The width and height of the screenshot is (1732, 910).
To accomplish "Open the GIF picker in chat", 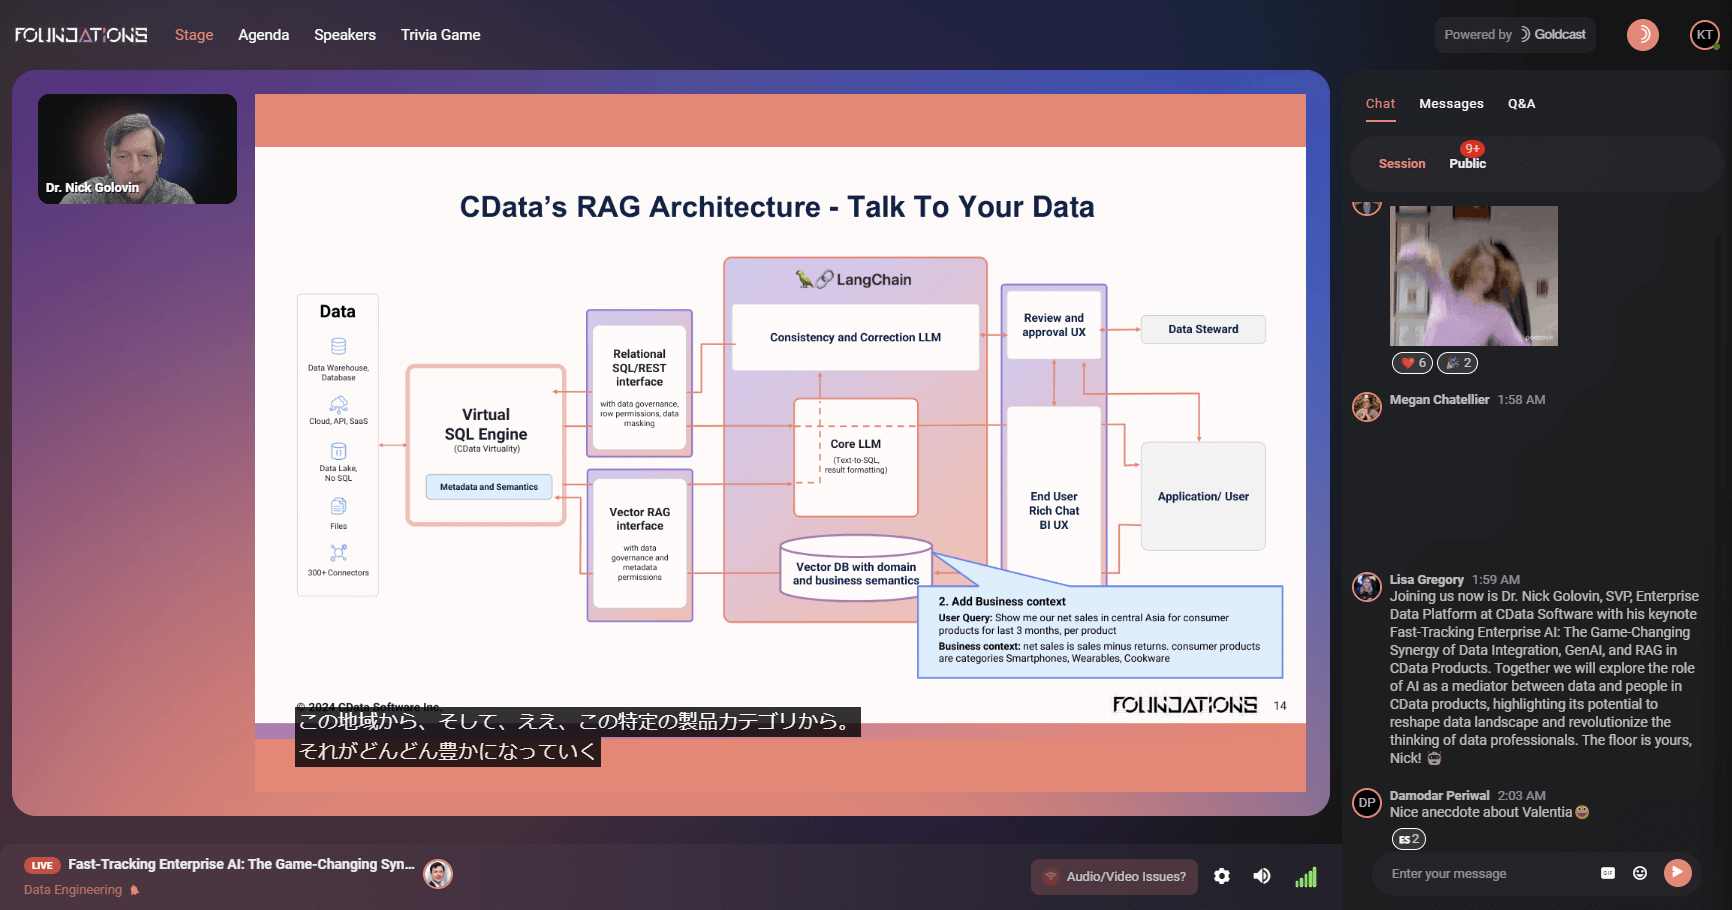I will 1608,873.
